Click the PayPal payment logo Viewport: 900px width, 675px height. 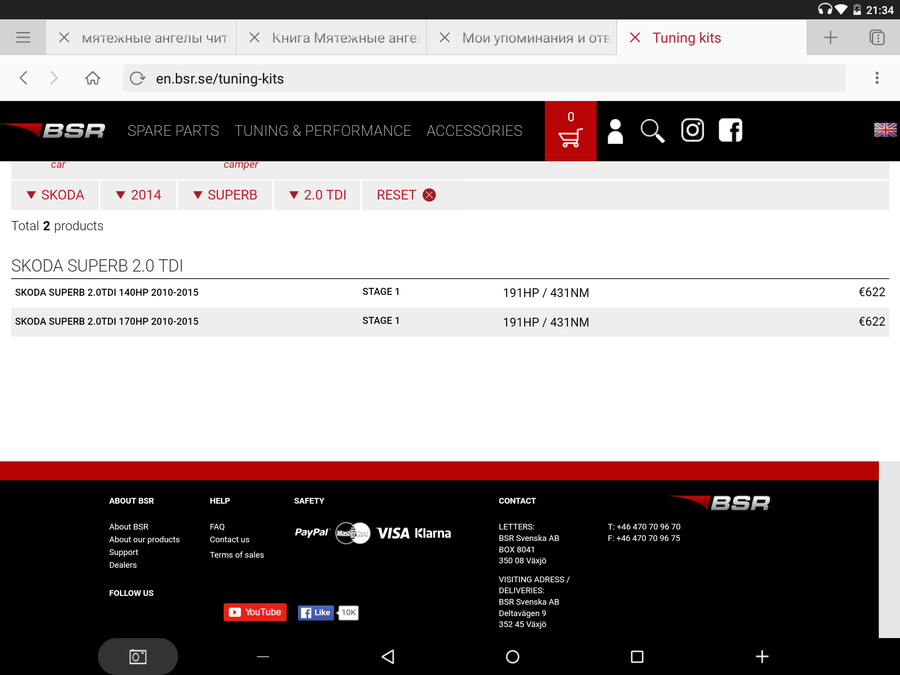(x=312, y=533)
